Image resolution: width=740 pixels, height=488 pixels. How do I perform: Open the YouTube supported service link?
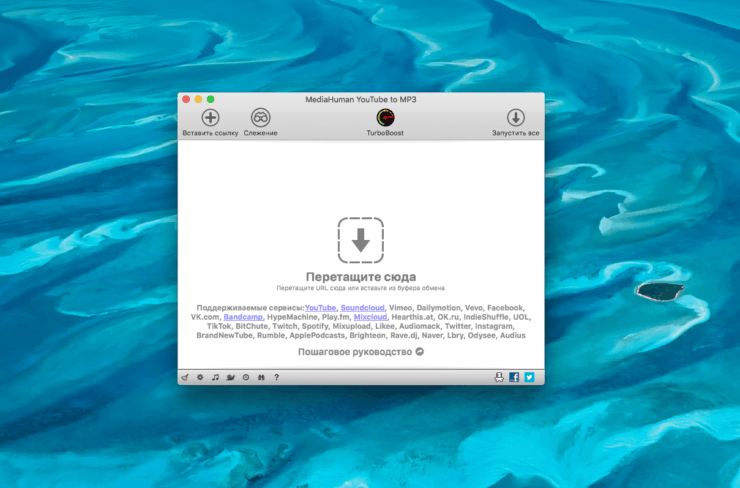pos(320,307)
